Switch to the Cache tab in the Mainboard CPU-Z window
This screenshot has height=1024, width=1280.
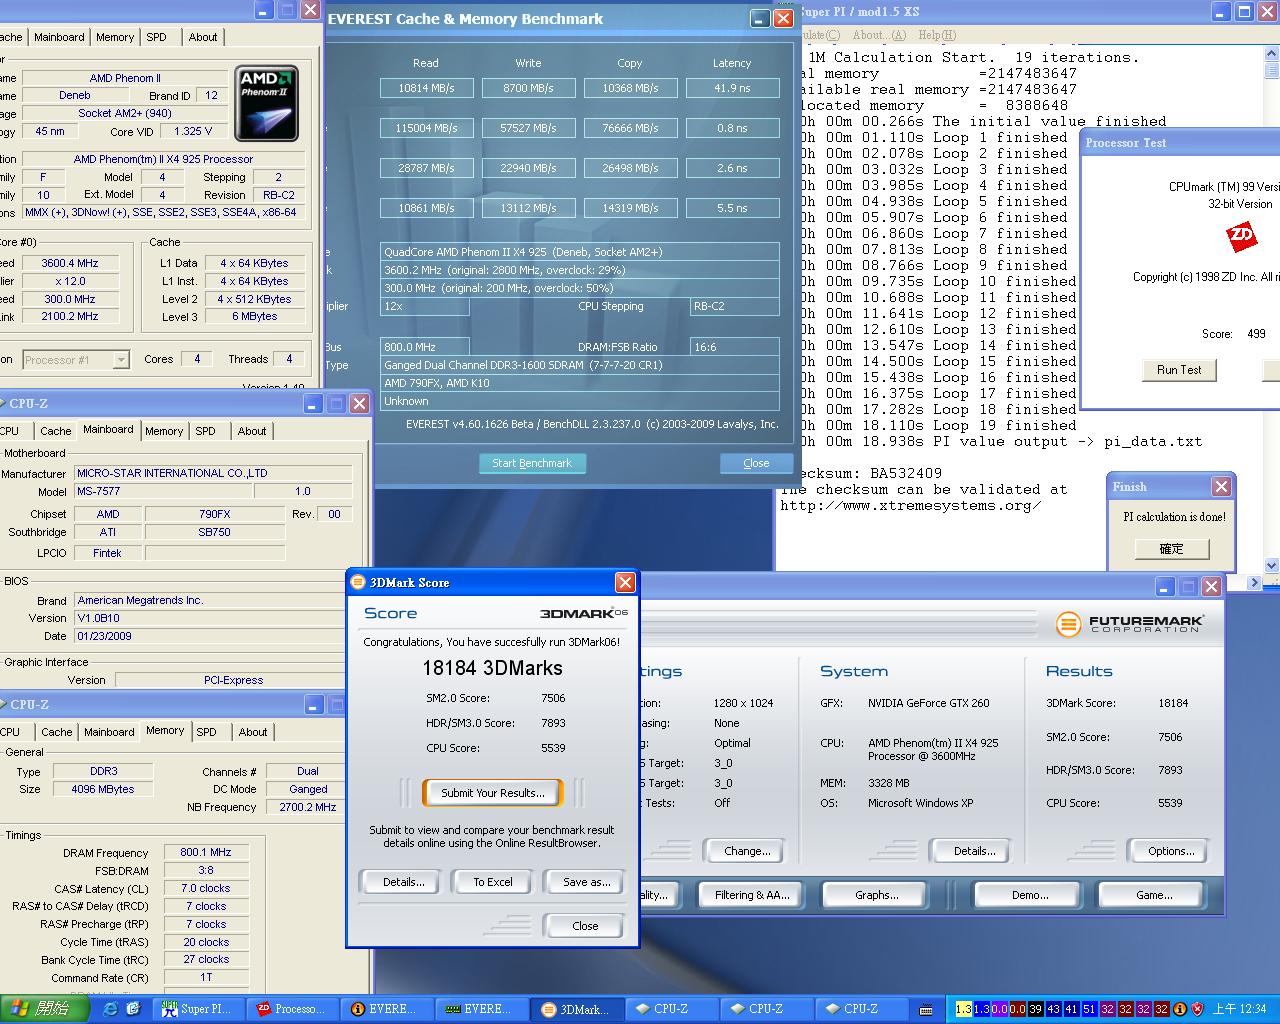click(55, 431)
